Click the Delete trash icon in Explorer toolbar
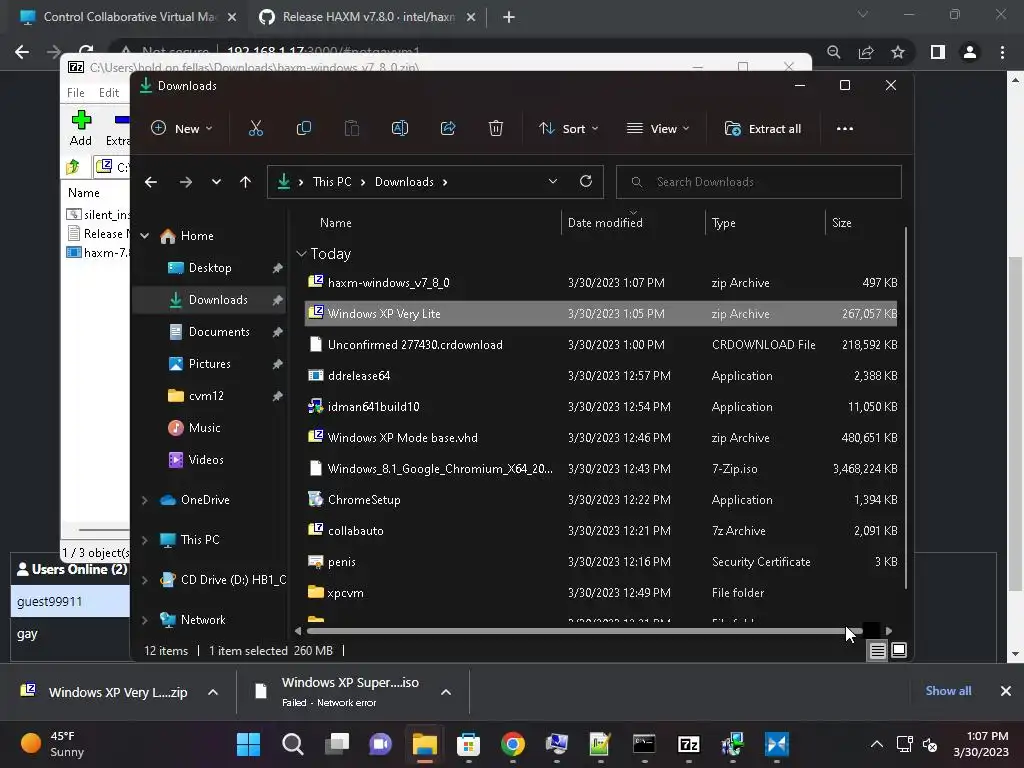 click(x=496, y=129)
